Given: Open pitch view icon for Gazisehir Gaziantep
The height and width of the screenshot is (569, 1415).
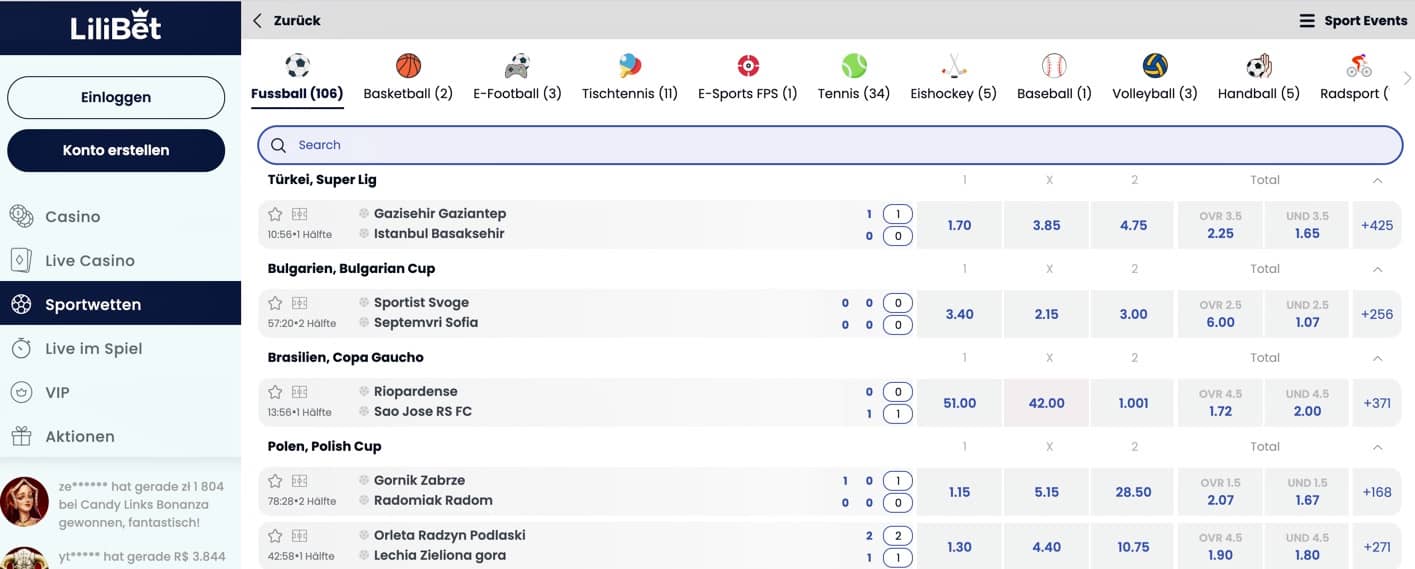Looking at the screenshot, I should point(300,214).
